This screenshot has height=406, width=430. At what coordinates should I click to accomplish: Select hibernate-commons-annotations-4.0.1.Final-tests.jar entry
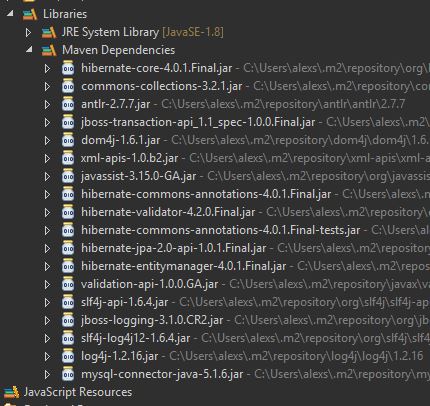click(221, 230)
